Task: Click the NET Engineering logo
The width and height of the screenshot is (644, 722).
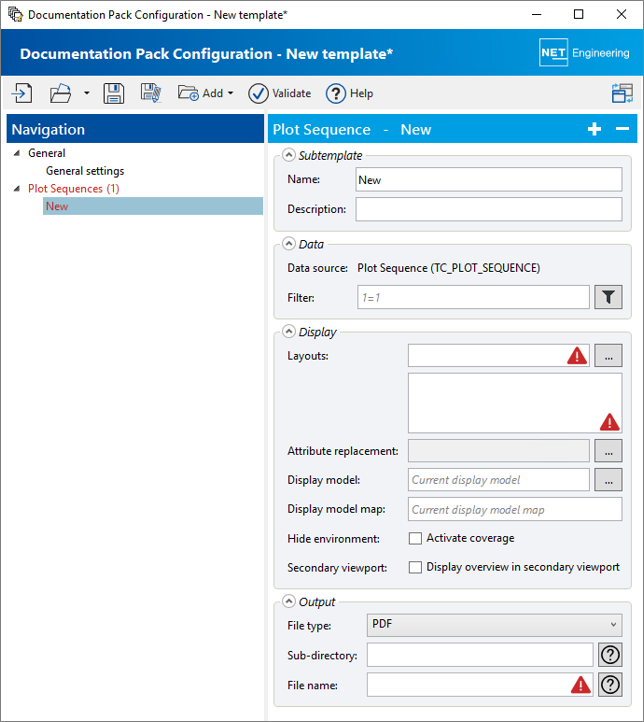Action: tap(584, 52)
